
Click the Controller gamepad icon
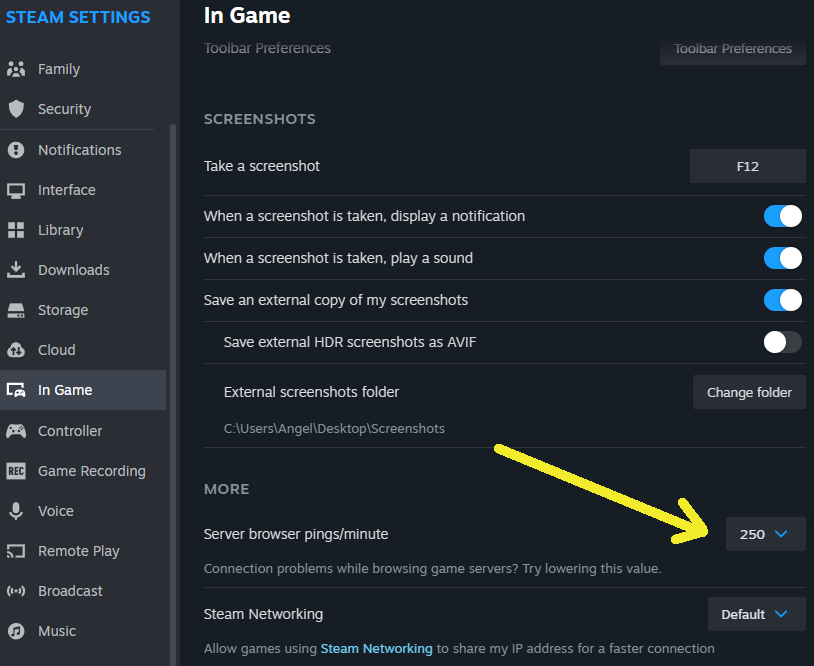16,431
